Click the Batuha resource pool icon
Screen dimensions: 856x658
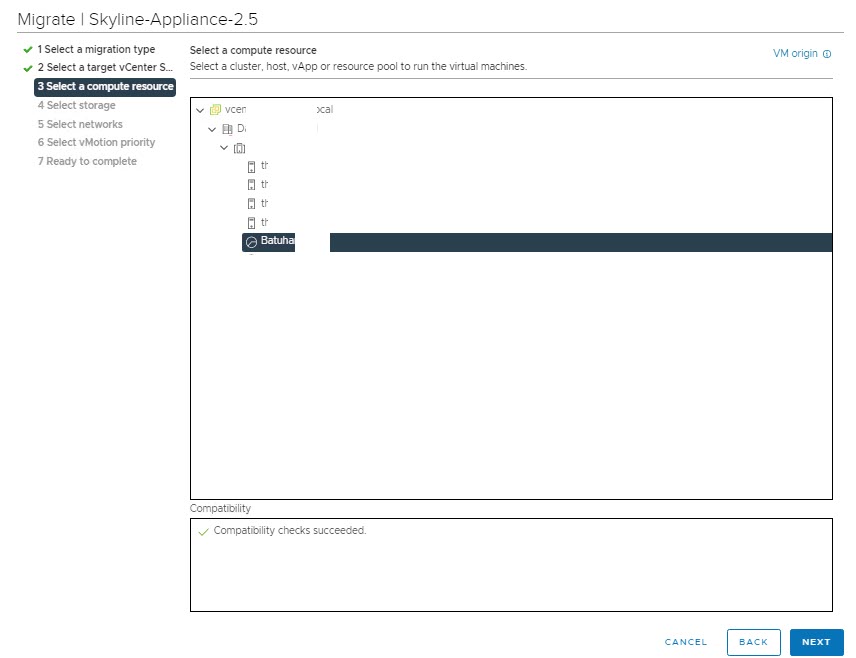251,242
